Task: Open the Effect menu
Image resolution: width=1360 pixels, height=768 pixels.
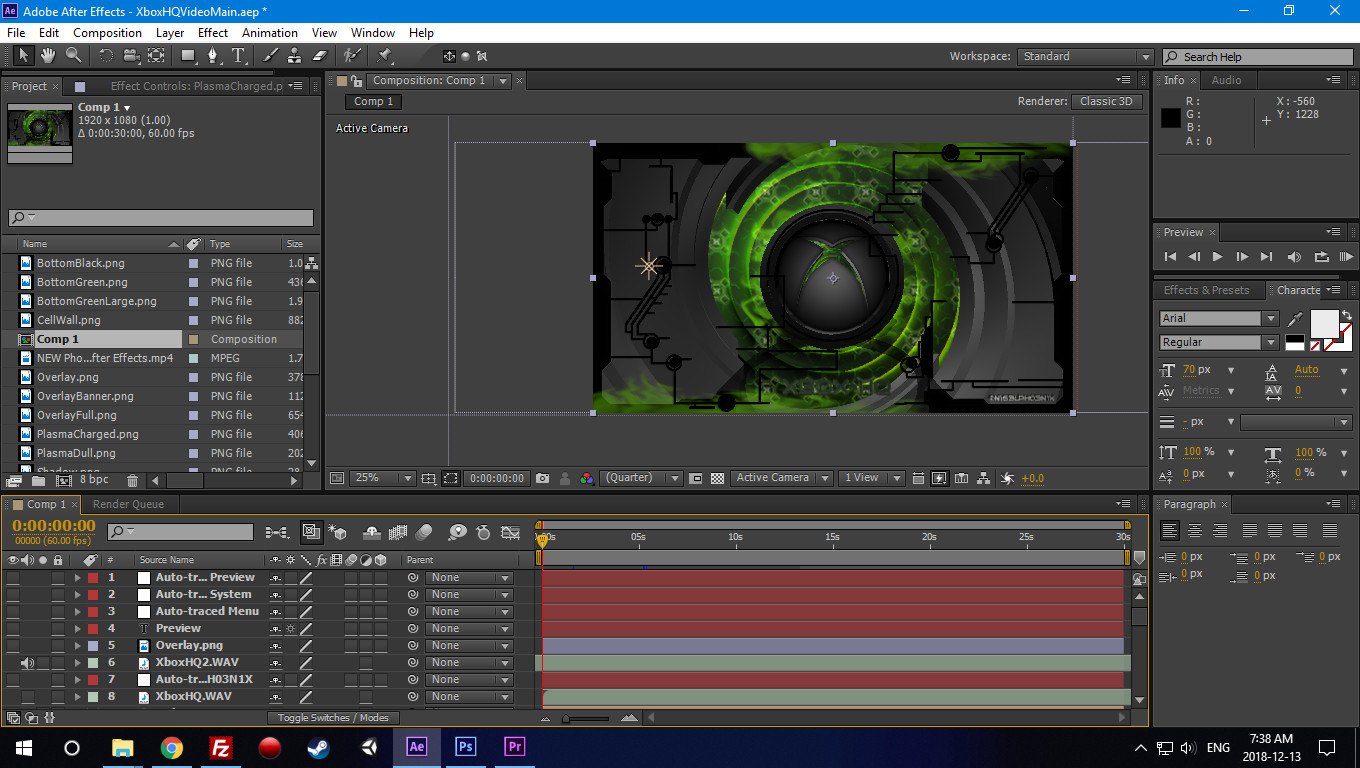Action: pos(212,33)
